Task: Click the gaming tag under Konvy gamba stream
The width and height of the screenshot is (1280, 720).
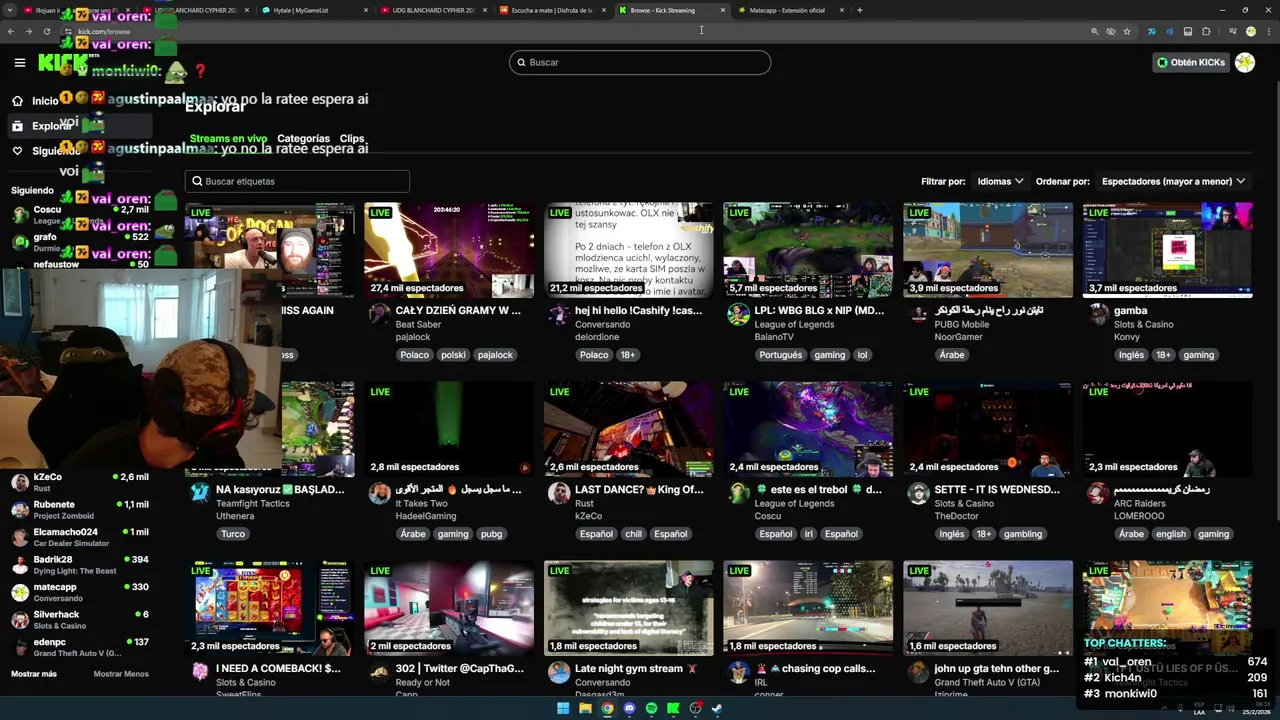Action: point(1198,355)
